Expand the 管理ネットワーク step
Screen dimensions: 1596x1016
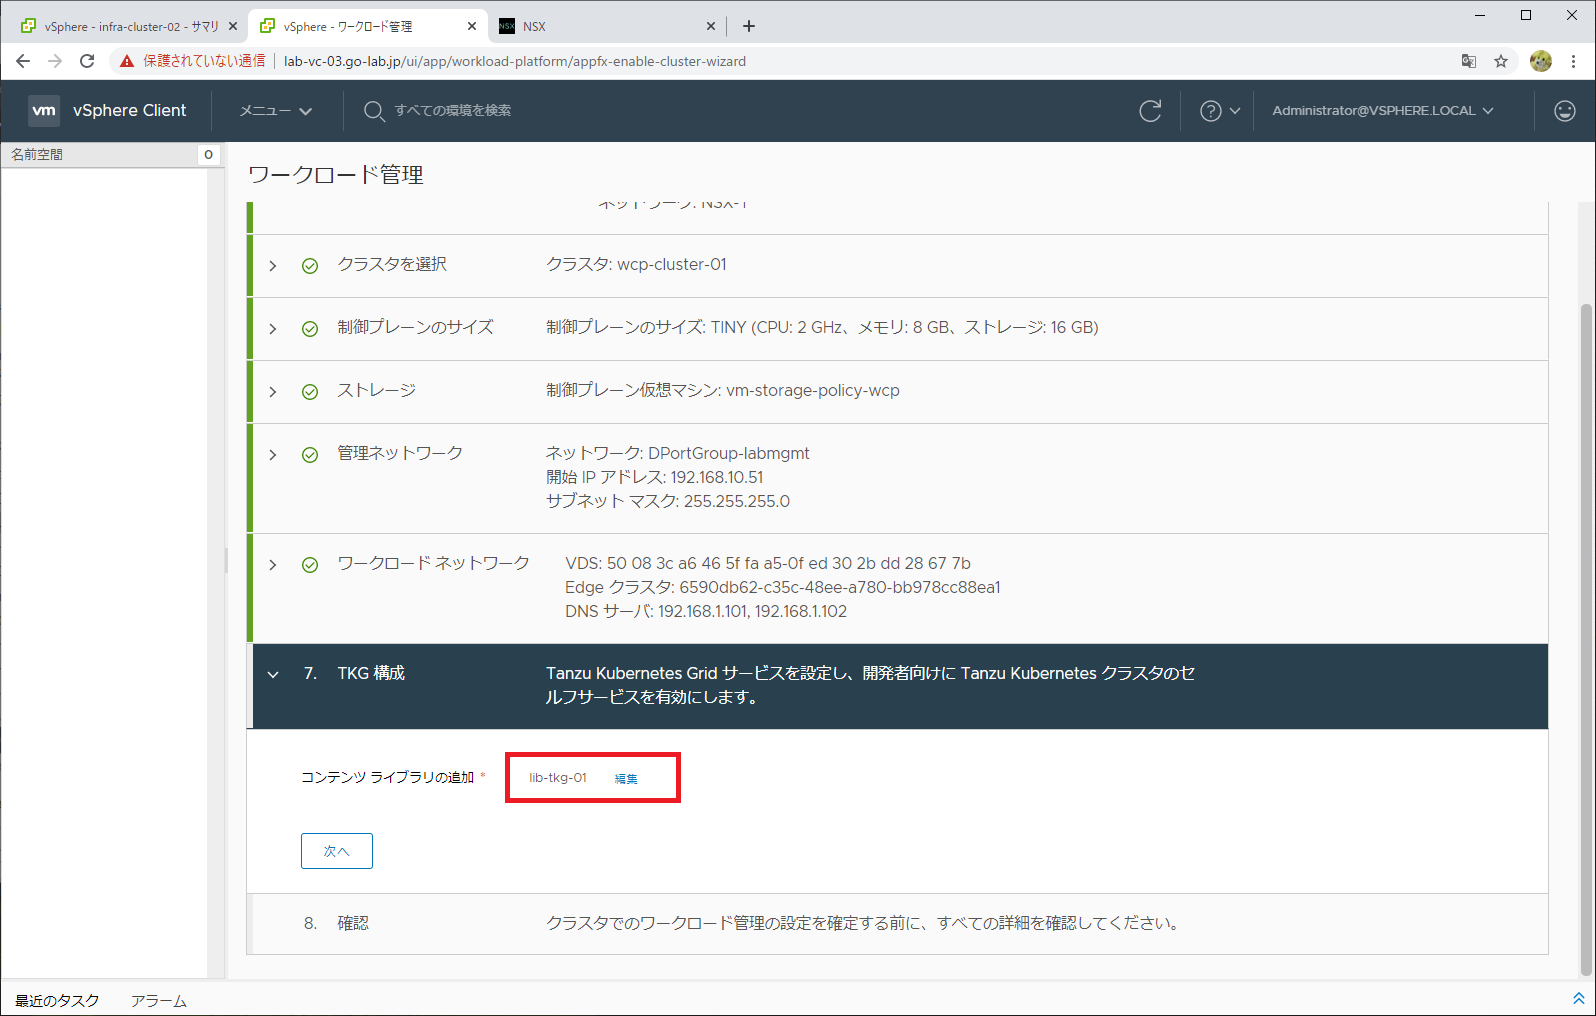click(x=273, y=455)
